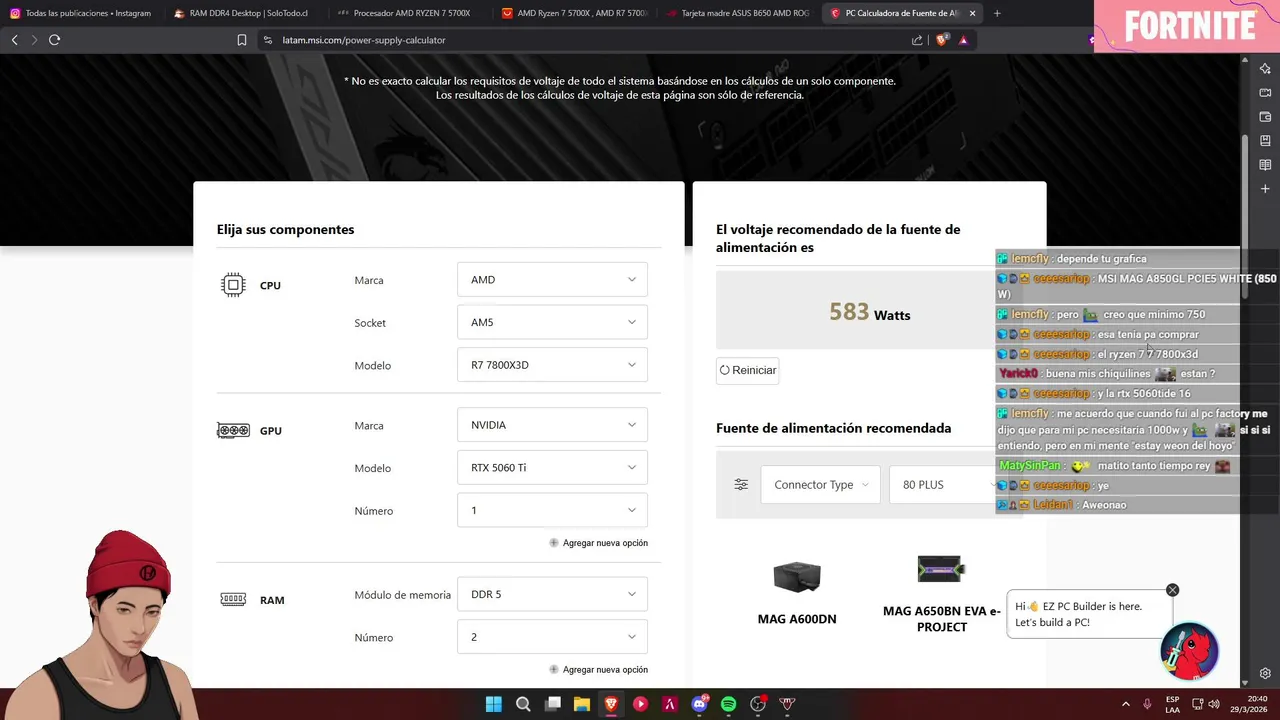Screen dimensions: 1280x720
Task: Open Task View on the taskbar
Action: 552,704
